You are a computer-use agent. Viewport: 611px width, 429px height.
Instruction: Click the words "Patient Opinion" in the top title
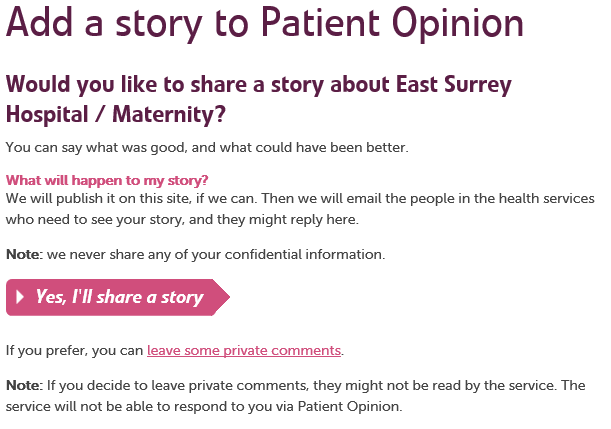(392, 23)
